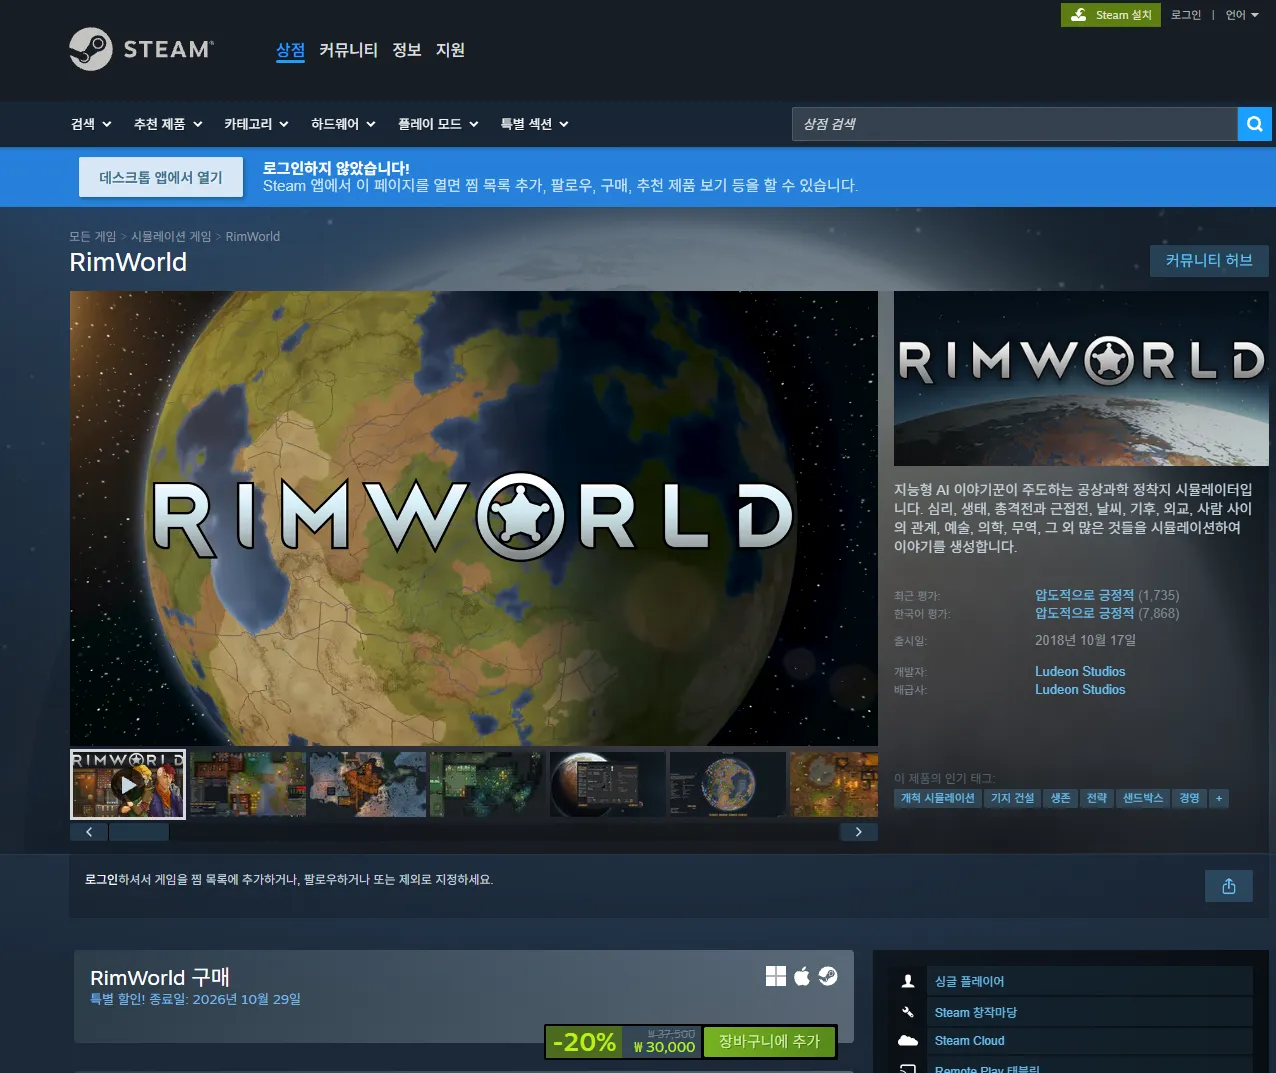Click the Steam Cloud cloud icon
The width and height of the screenshot is (1276, 1073).
point(908,1041)
